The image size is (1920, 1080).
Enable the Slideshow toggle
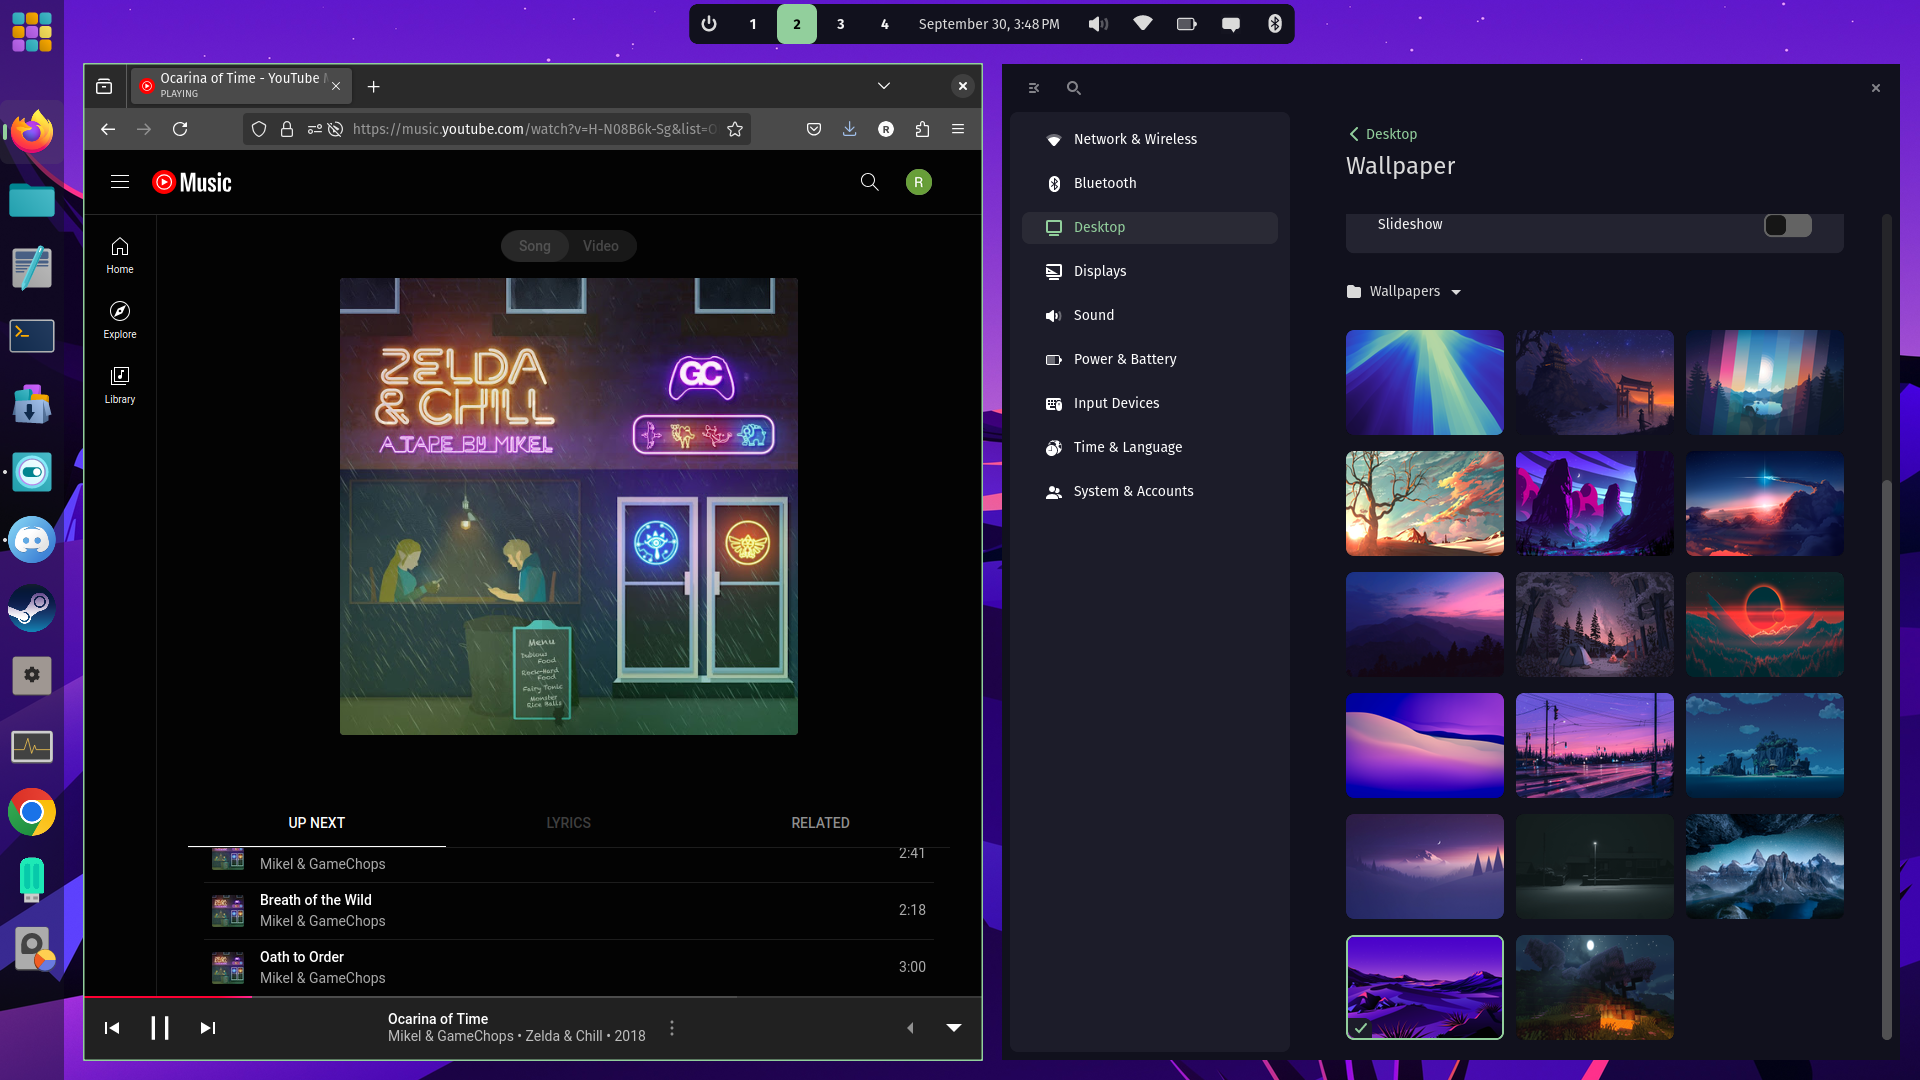[1787, 225]
